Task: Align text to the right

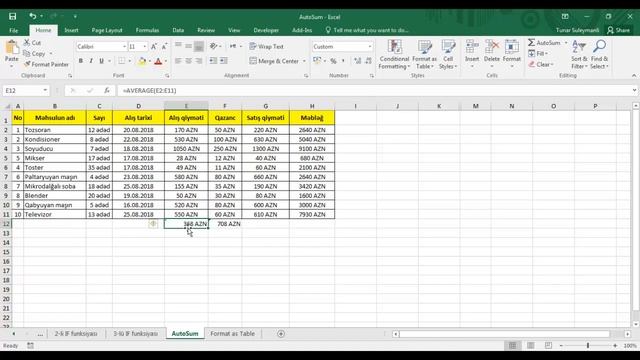Action: pyautogui.click(x=199, y=61)
